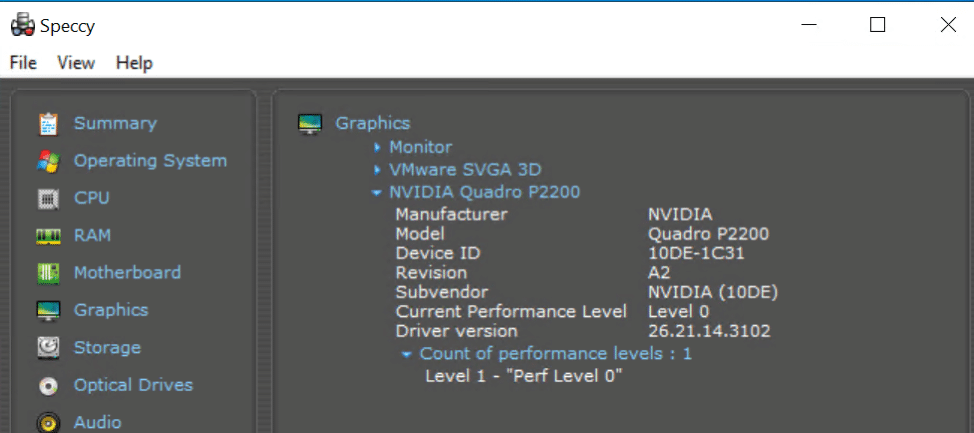Maximize the Speccy window
The height and width of the screenshot is (433, 974).
click(877, 25)
